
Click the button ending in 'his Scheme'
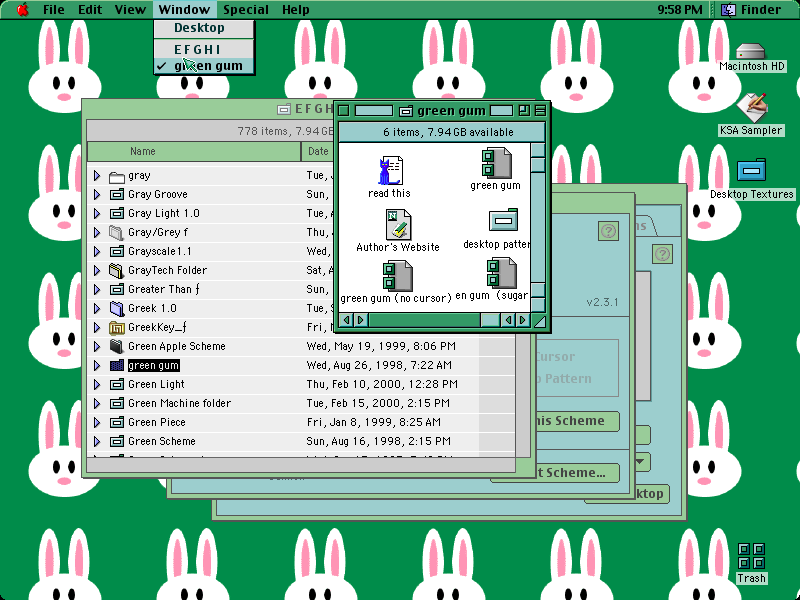point(578,421)
